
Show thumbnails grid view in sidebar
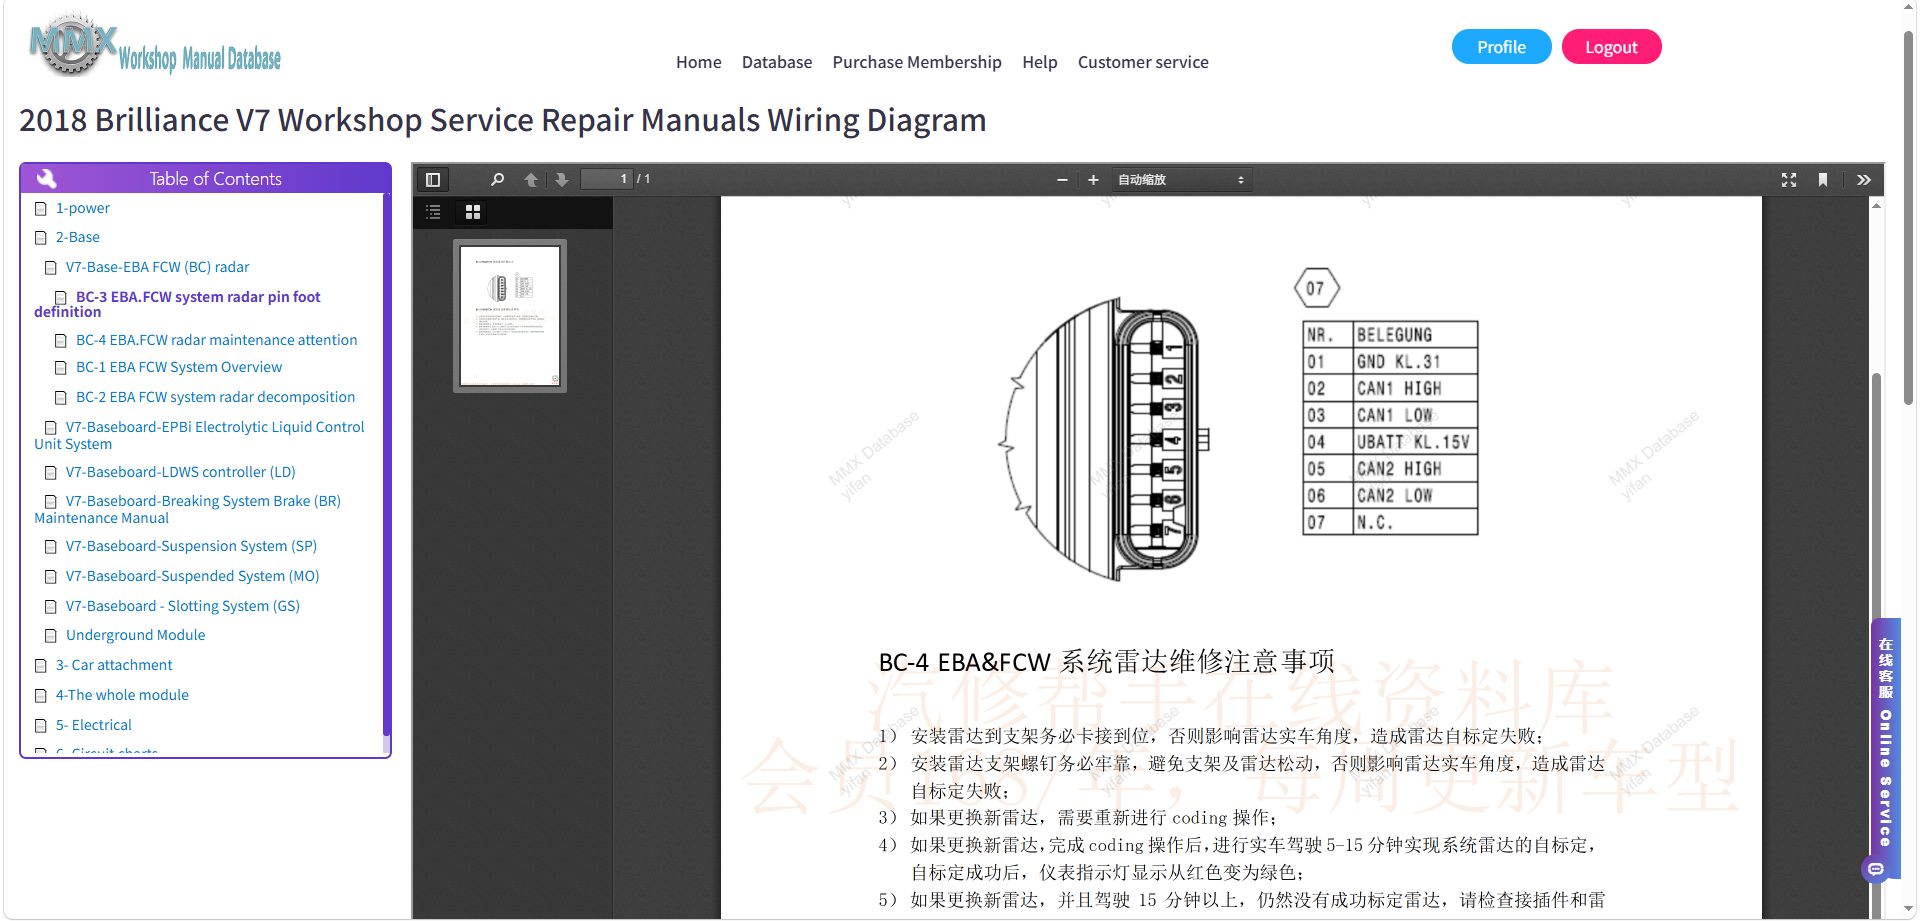[x=473, y=212]
